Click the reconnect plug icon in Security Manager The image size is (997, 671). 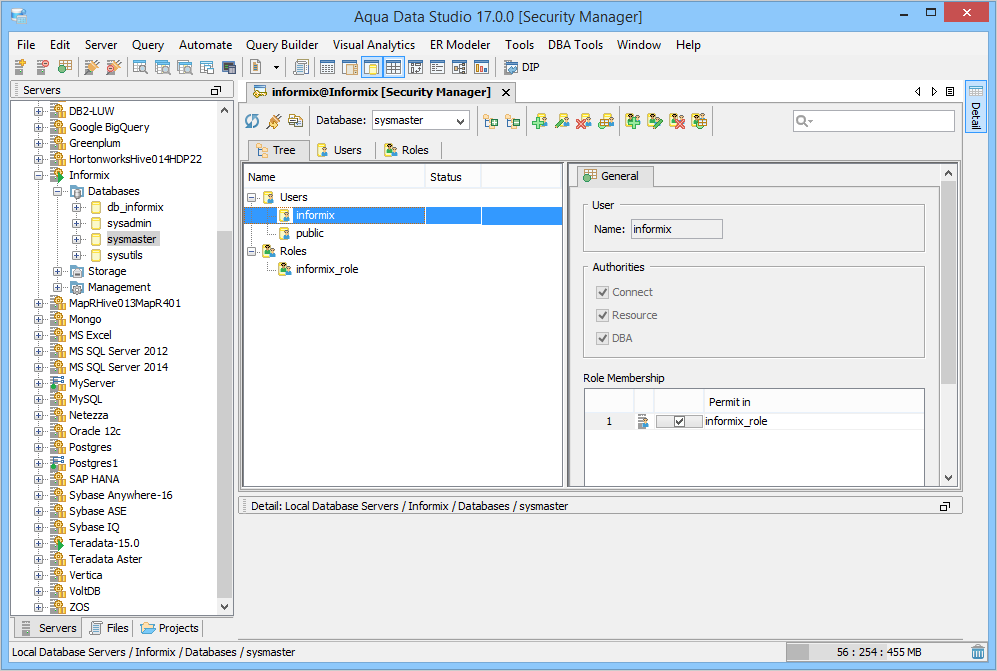(x=274, y=121)
